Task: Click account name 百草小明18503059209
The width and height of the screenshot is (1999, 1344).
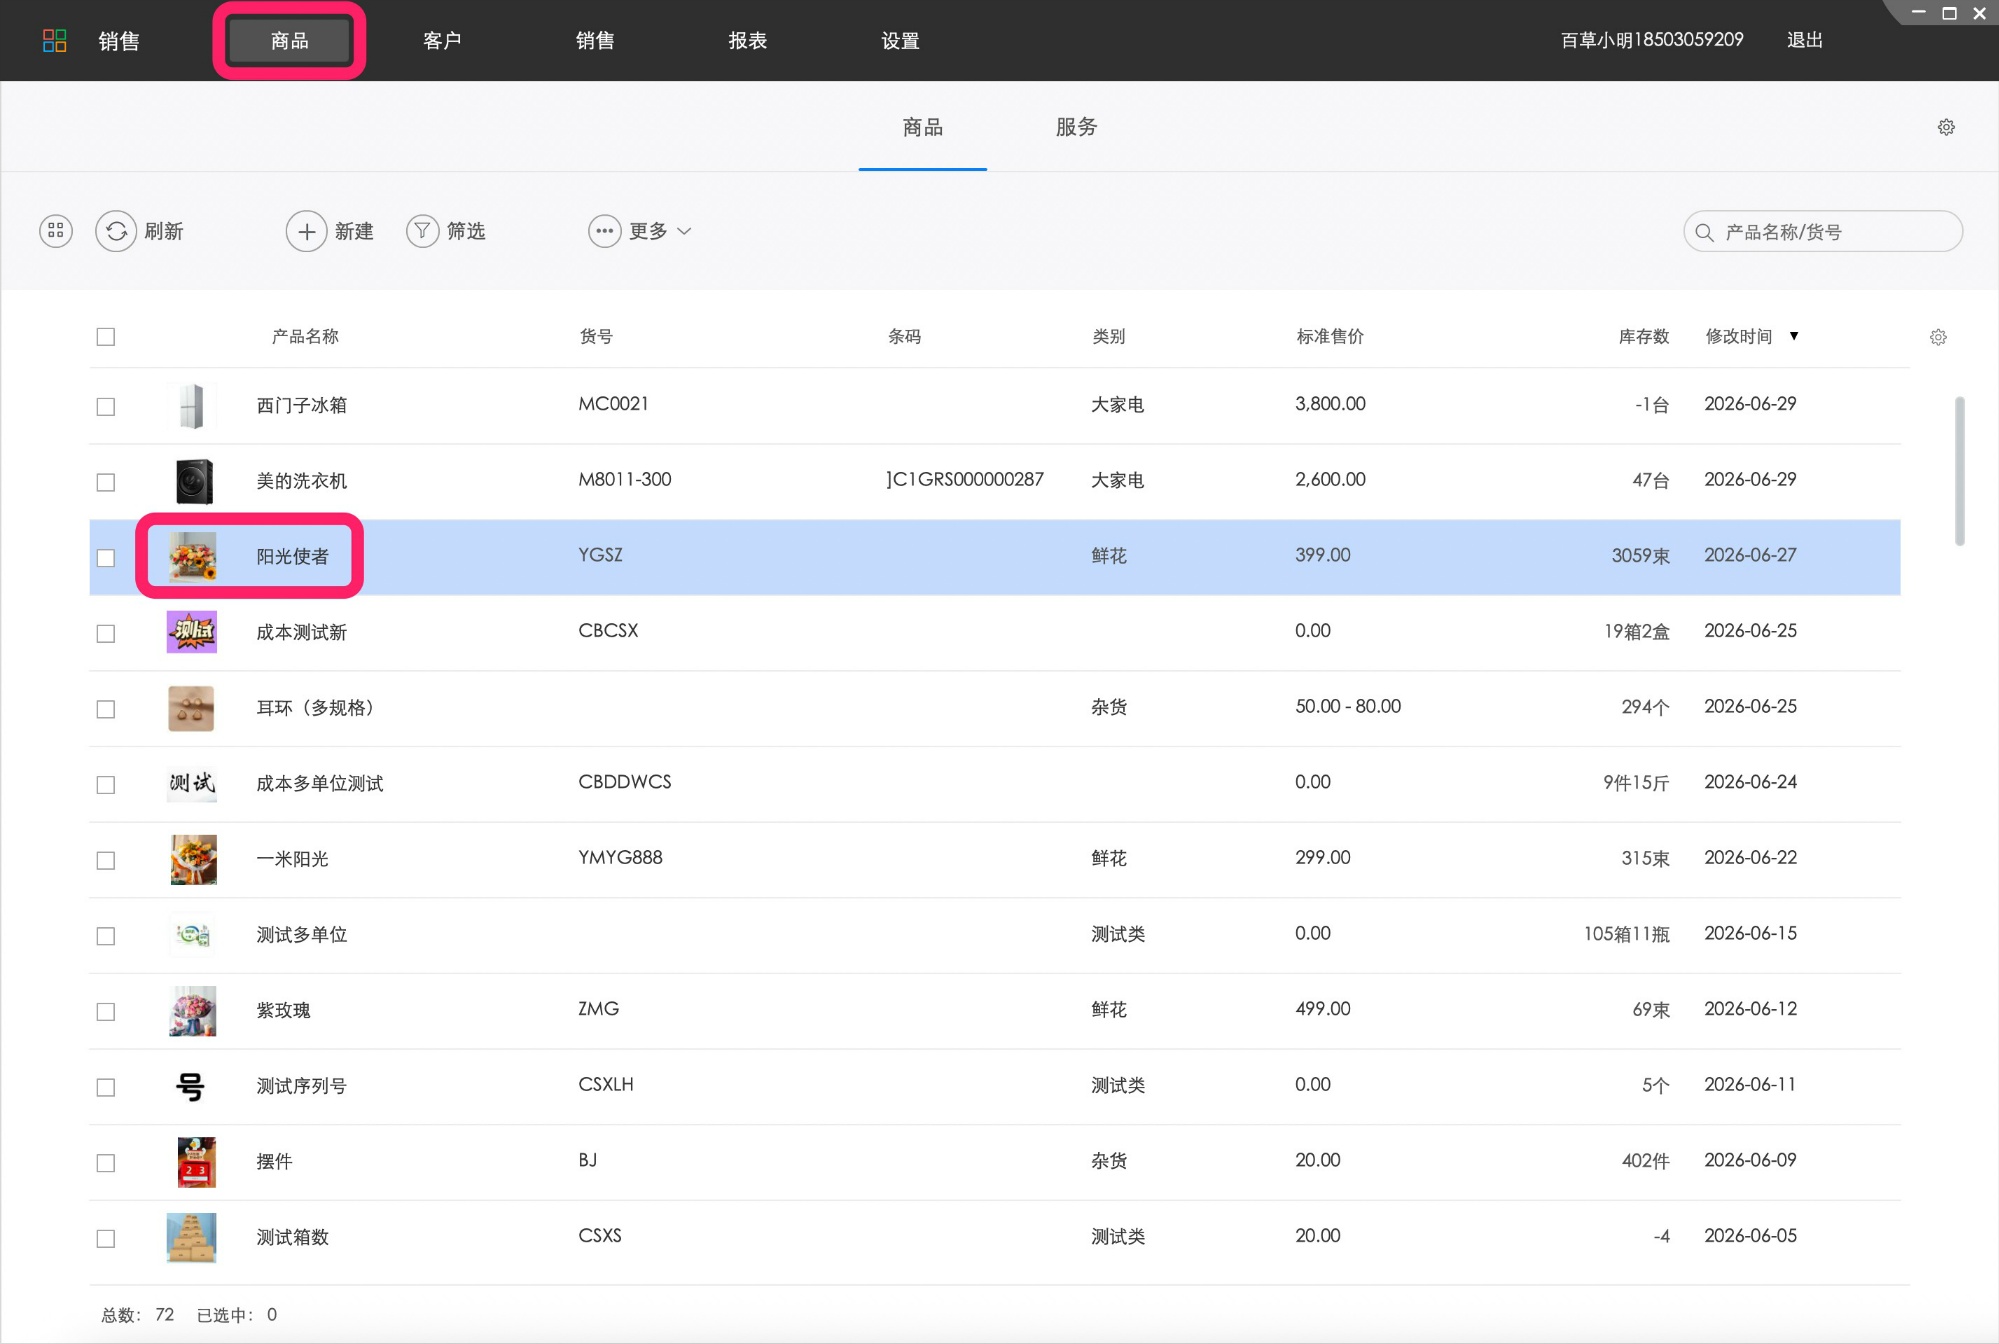Action: (x=1652, y=40)
